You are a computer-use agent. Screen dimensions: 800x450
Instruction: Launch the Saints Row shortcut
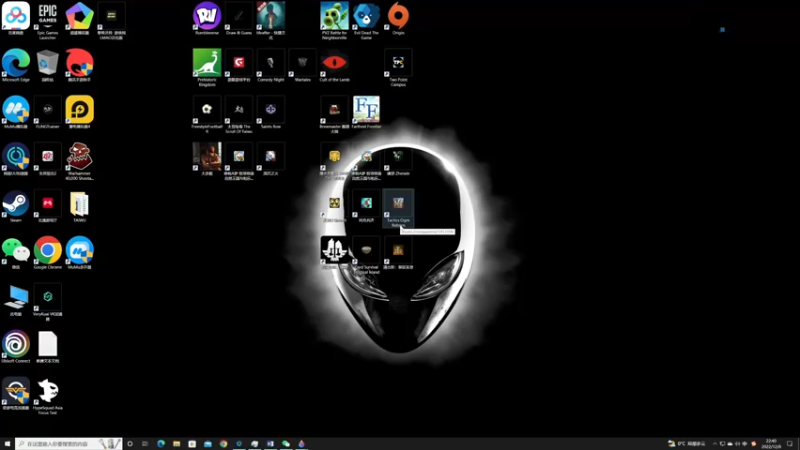(270, 112)
